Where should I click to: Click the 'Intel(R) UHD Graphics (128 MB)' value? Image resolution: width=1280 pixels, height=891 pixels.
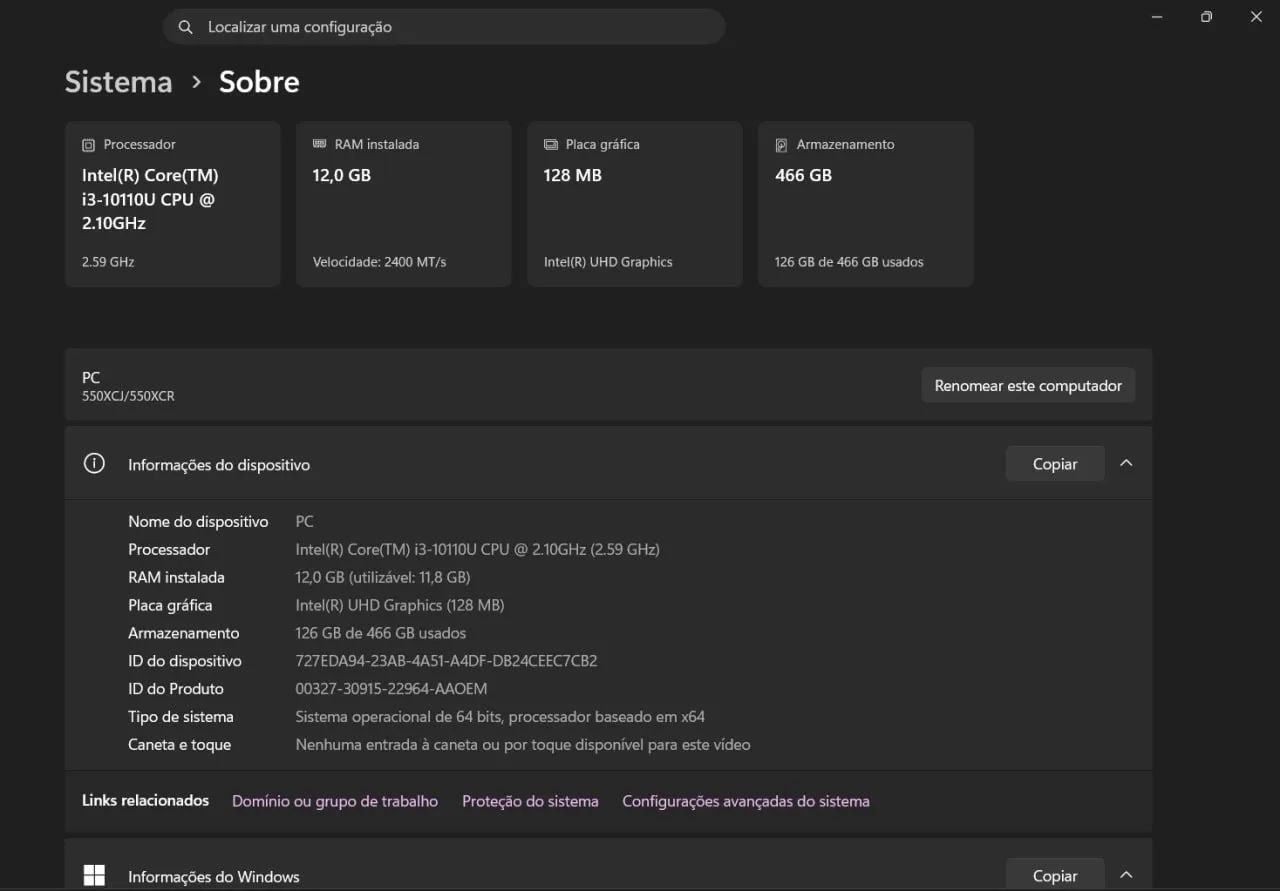[x=400, y=605]
